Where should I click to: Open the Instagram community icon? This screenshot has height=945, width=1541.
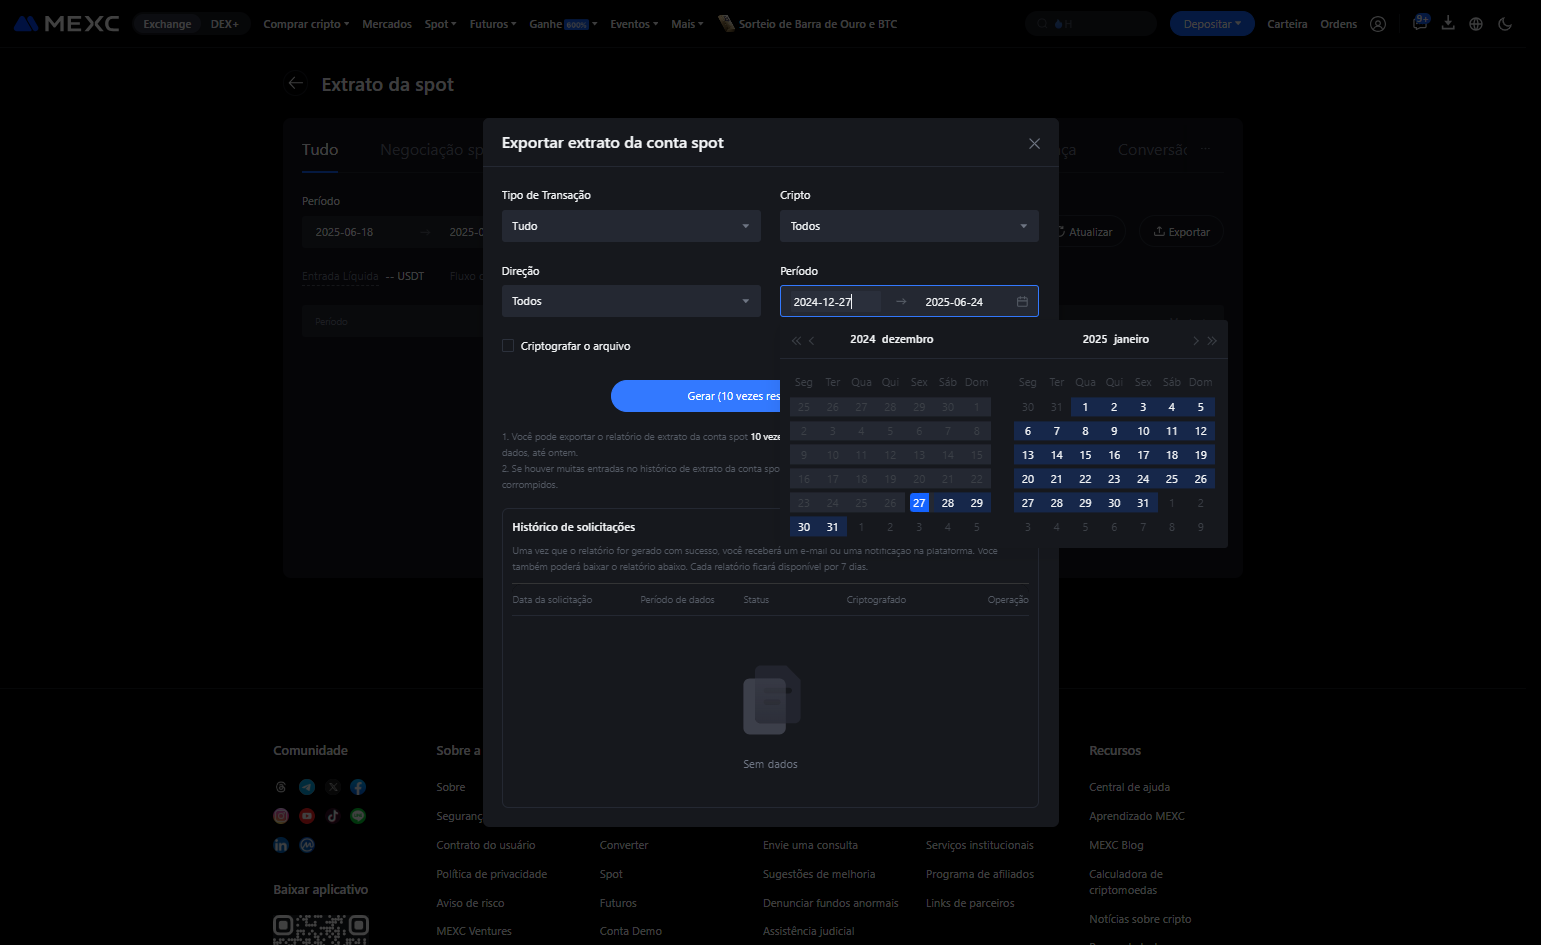(x=281, y=816)
